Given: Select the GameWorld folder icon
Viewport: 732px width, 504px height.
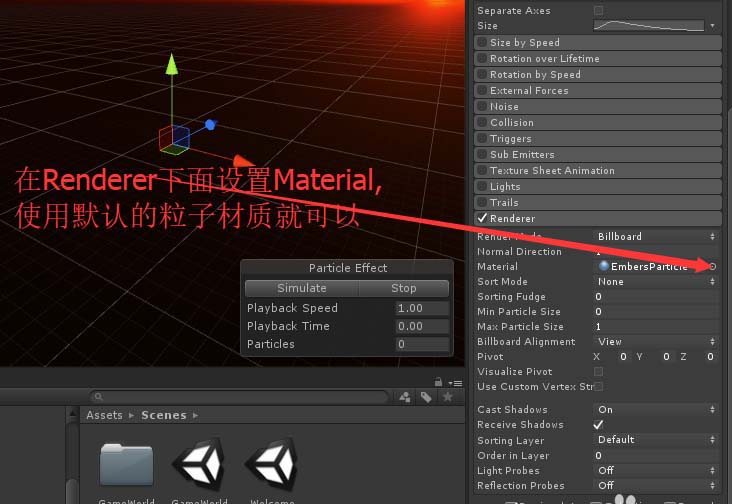Looking at the screenshot, I should [127, 465].
